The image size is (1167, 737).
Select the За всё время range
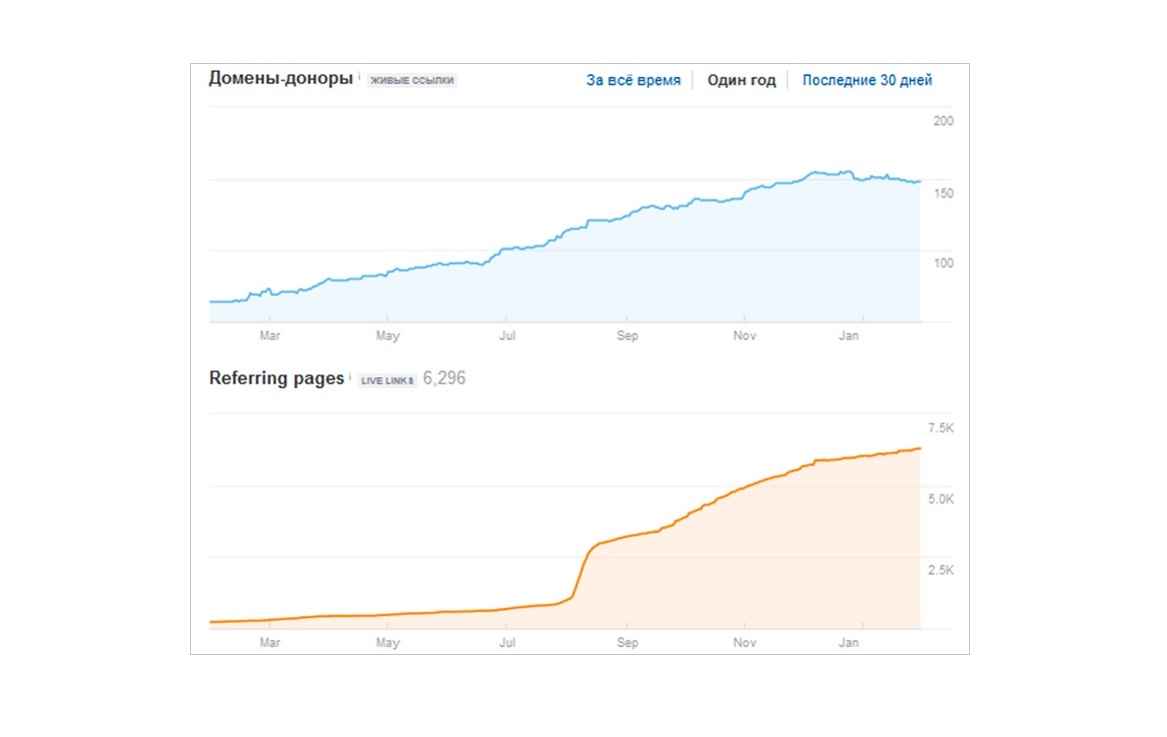point(633,80)
